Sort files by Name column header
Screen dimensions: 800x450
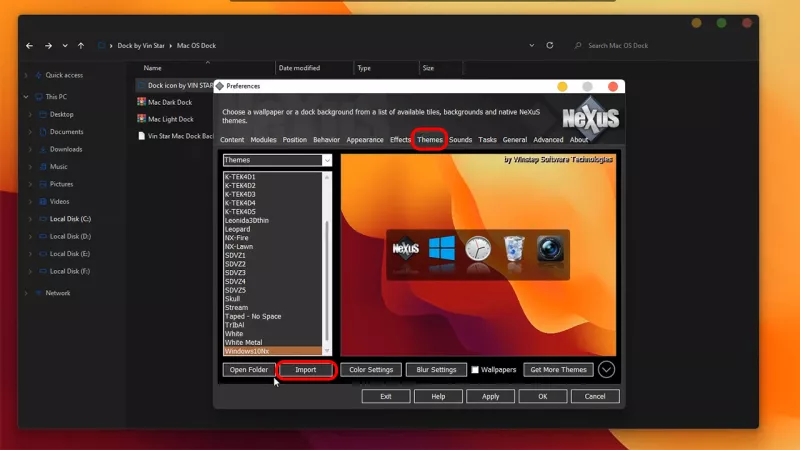coord(153,68)
